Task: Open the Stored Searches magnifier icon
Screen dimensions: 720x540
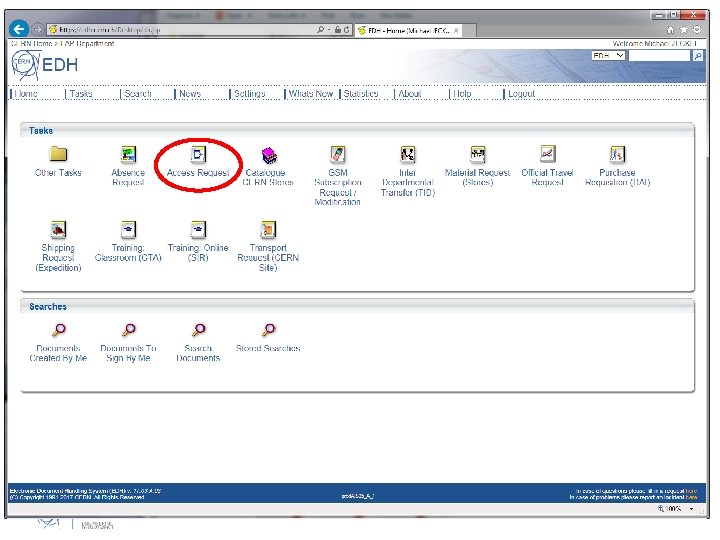Action: 269,330
